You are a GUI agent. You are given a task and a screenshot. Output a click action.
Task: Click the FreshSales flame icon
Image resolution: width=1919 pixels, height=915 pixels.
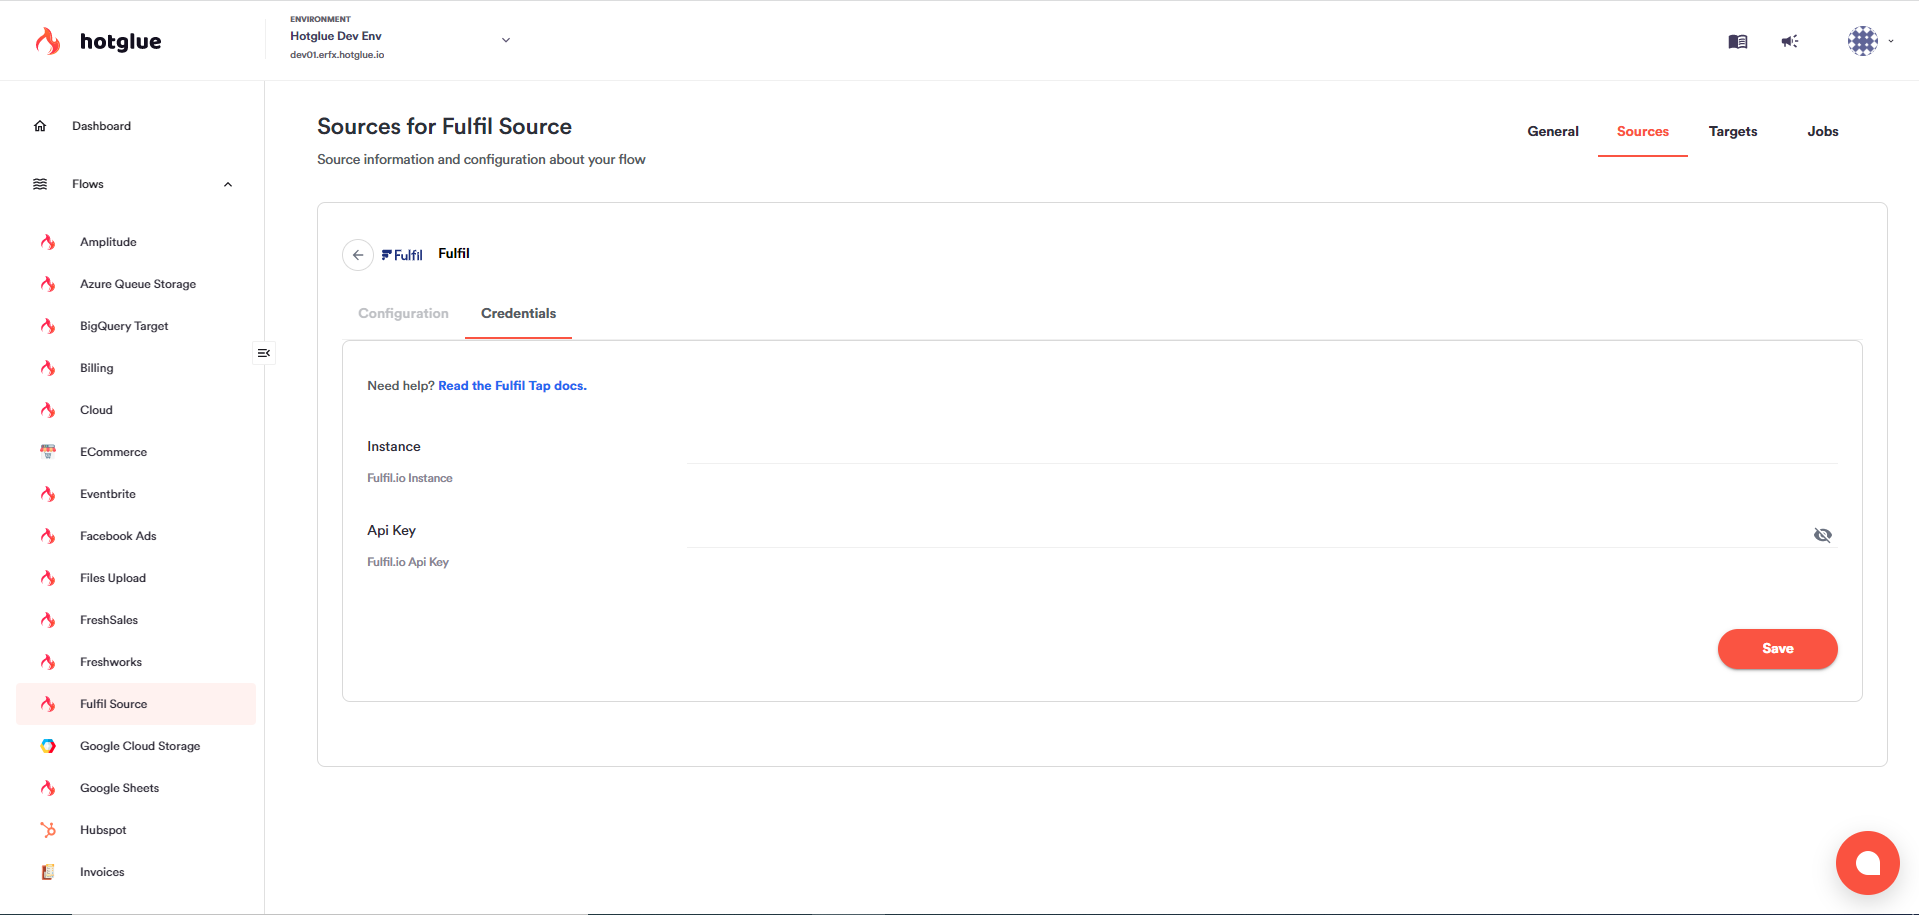(48, 620)
